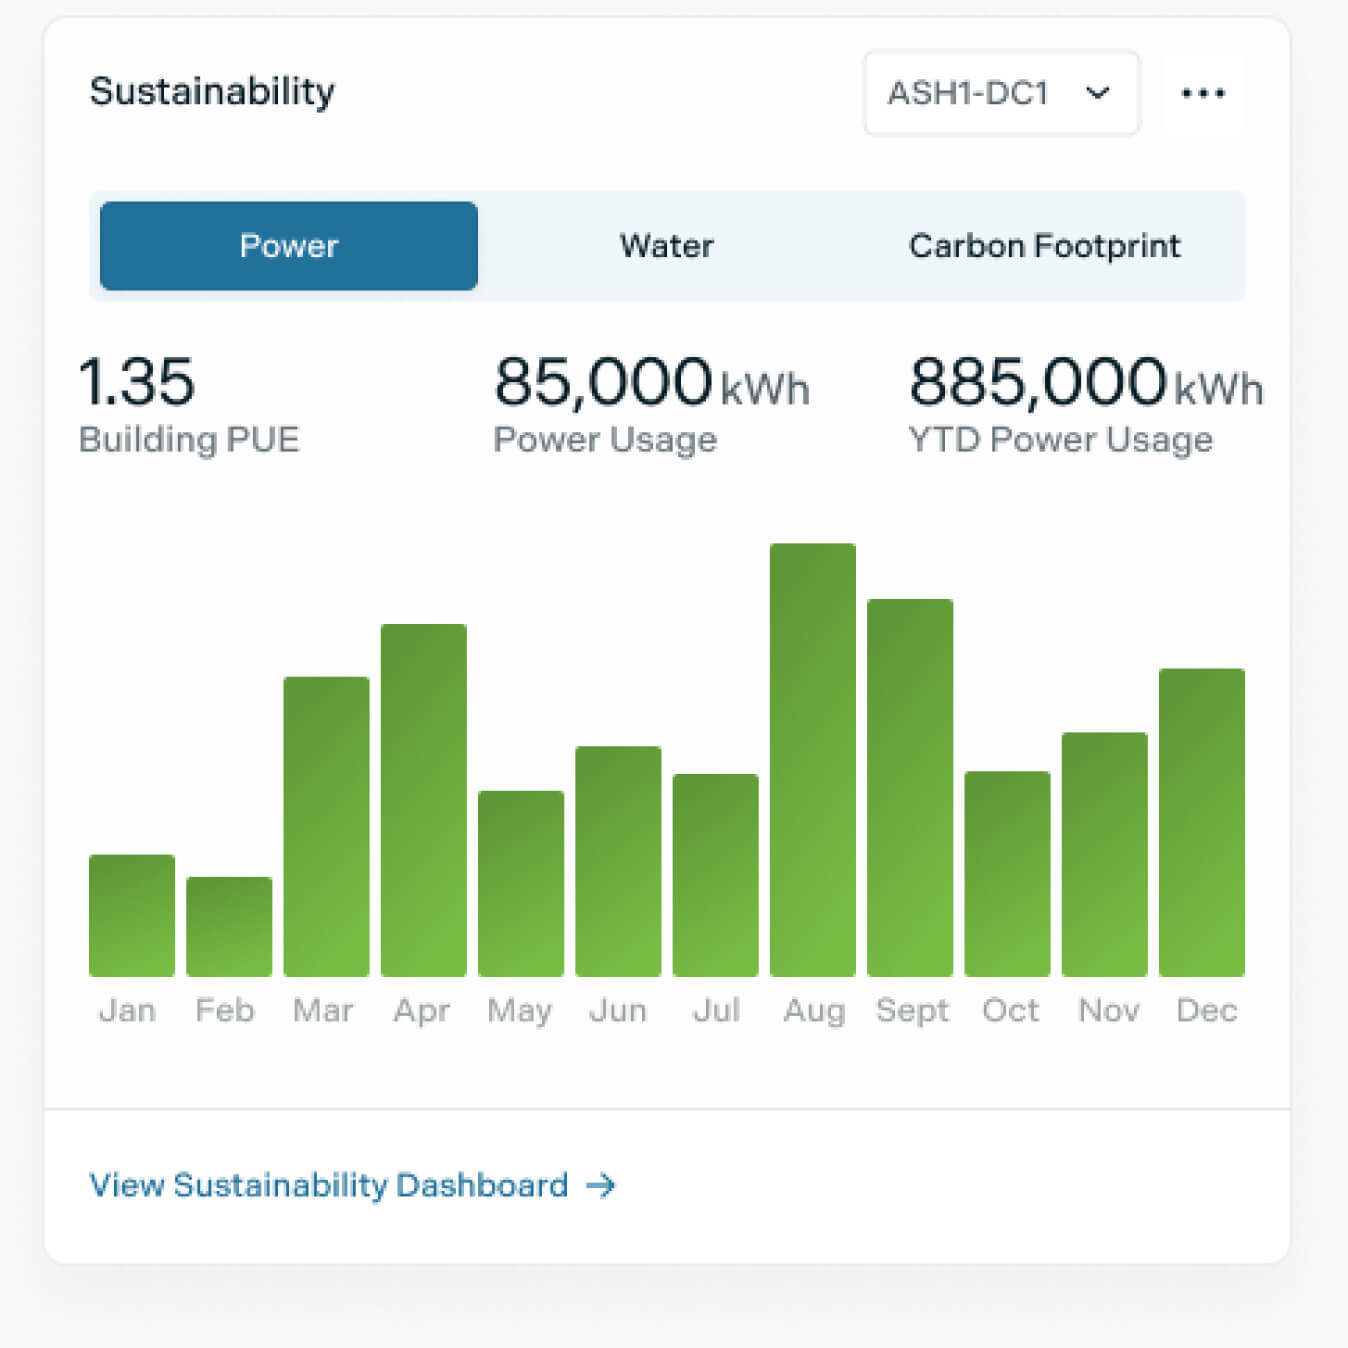The image size is (1348, 1348).
Task: Select the February bar in the chart
Action: pyautogui.click(x=229, y=926)
